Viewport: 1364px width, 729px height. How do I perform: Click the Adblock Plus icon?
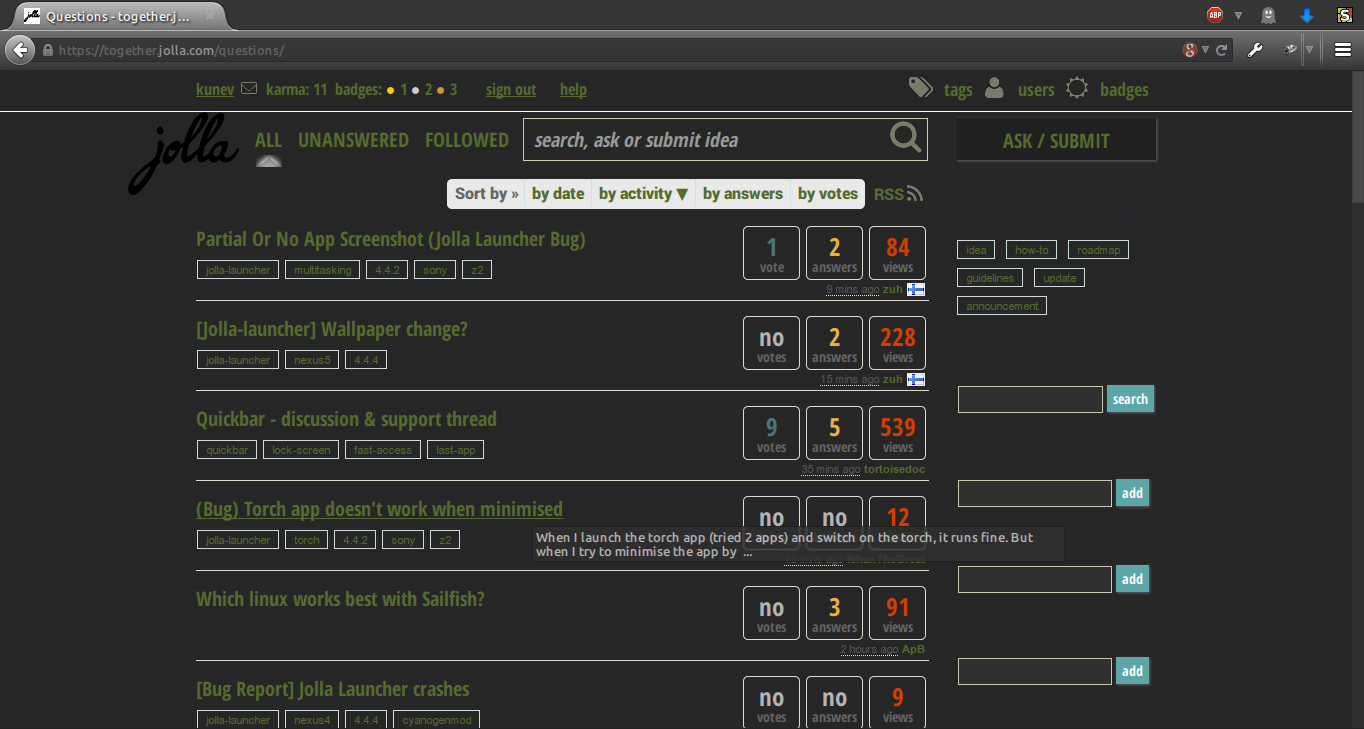(x=1215, y=15)
